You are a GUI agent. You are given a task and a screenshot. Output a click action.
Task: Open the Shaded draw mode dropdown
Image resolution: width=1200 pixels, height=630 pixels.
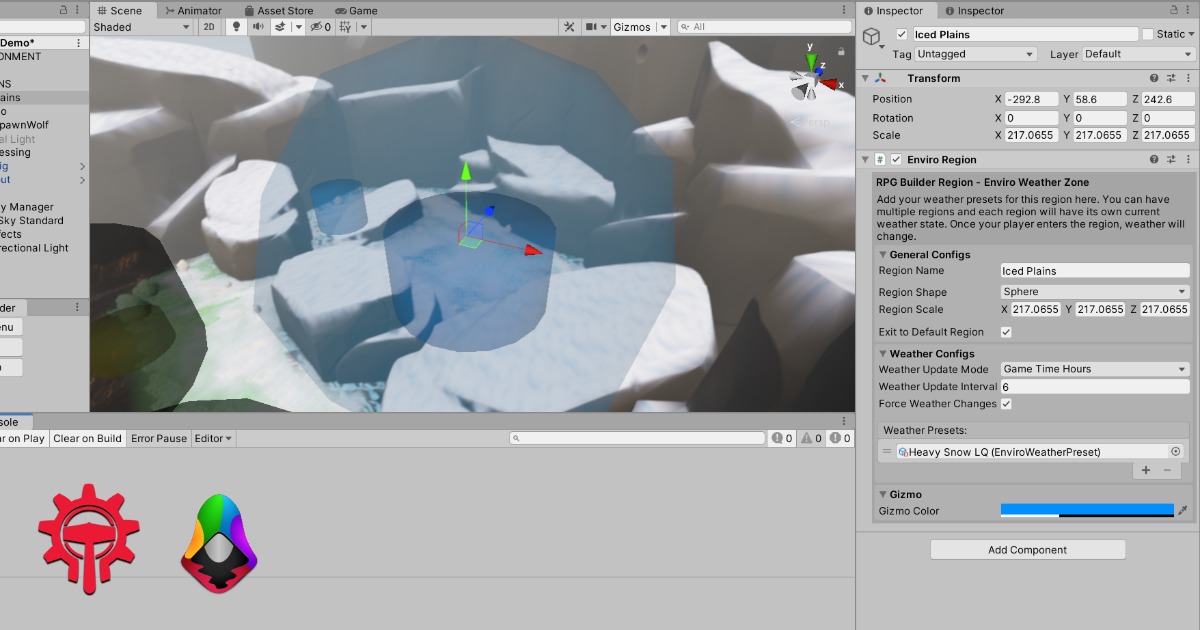coord(142,27)
